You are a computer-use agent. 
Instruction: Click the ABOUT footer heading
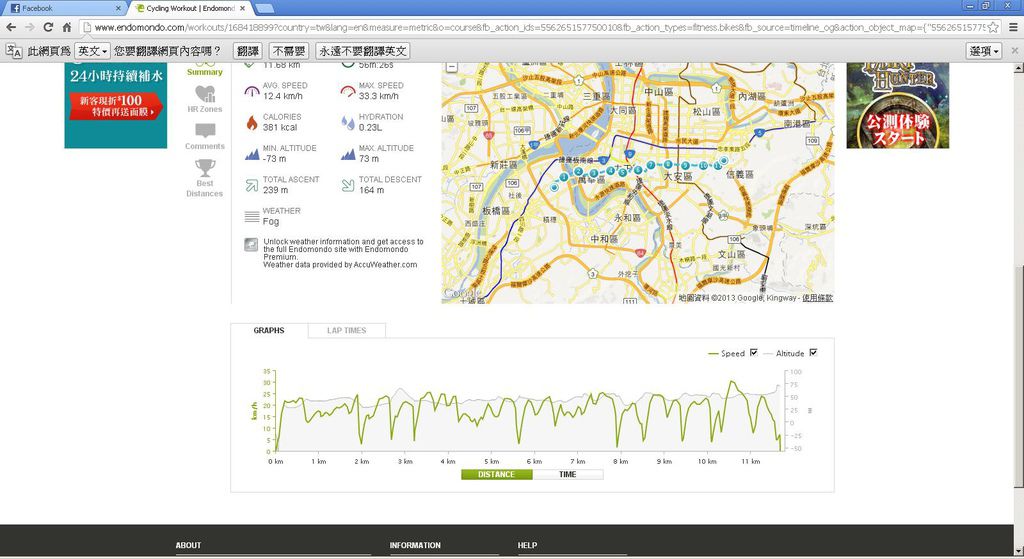tap(188, 545)
